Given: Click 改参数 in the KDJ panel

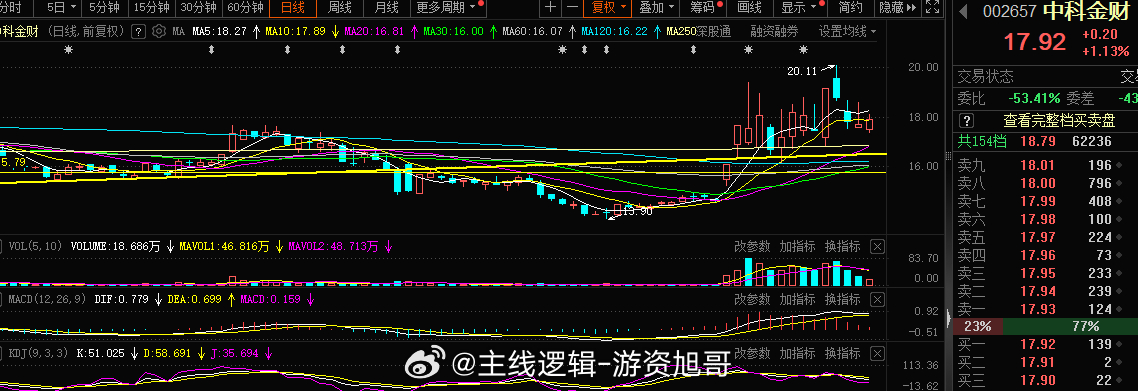Looking at the screenshot, I should [x=751, y=354].
